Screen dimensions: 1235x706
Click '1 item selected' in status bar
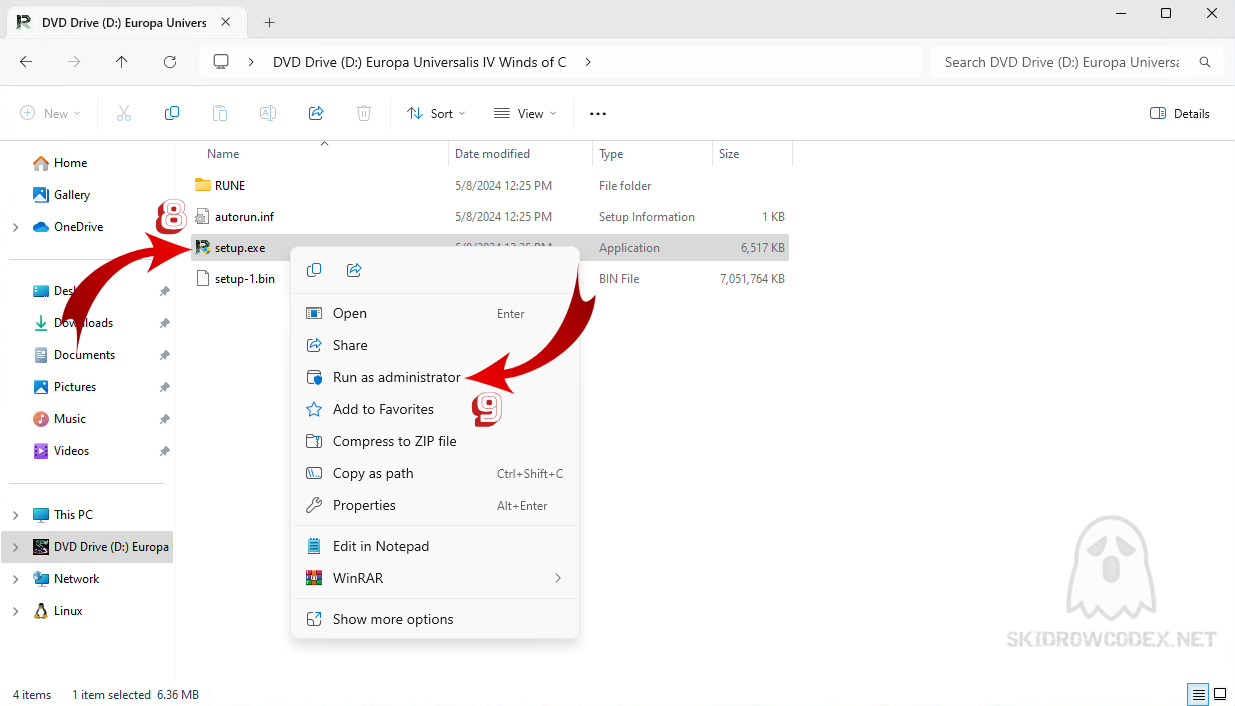(111, 694)
